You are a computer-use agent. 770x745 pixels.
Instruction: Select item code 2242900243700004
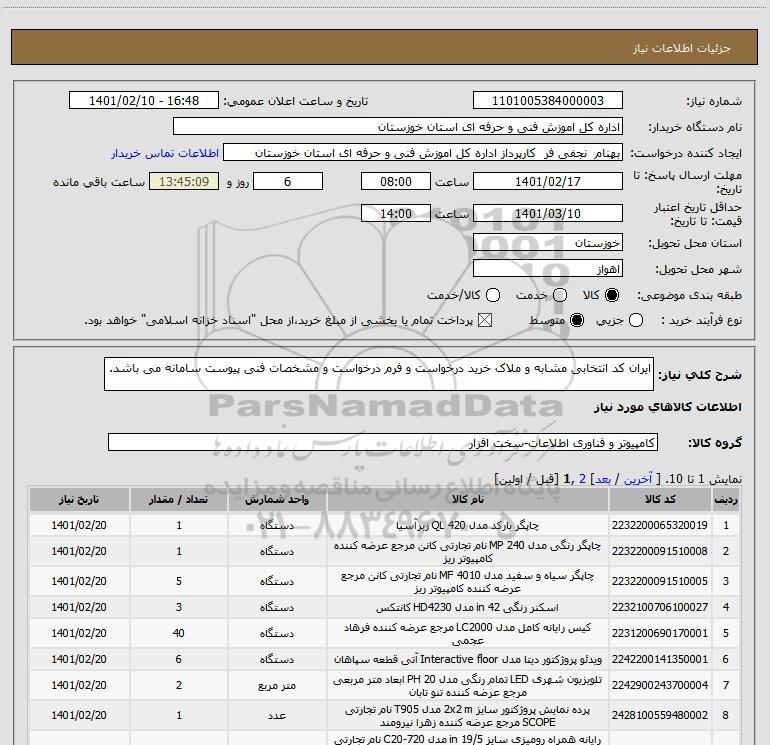point(660,685)
